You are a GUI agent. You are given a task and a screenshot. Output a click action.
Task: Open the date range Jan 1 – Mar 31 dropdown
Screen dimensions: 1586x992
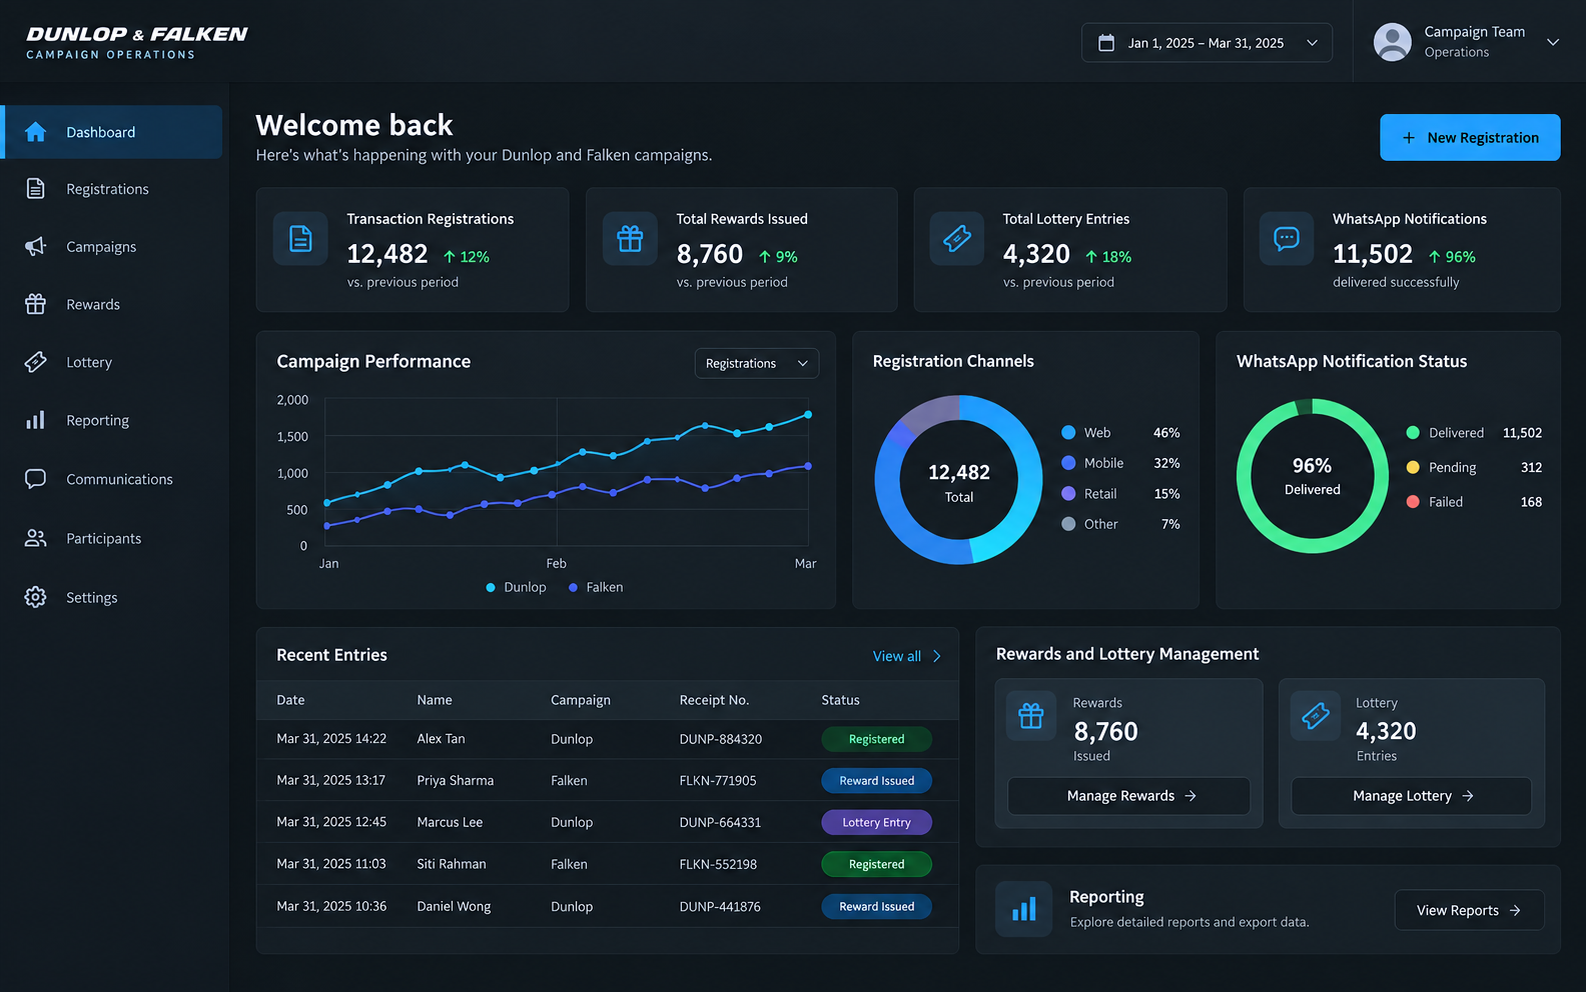[x=1206, y=43]
